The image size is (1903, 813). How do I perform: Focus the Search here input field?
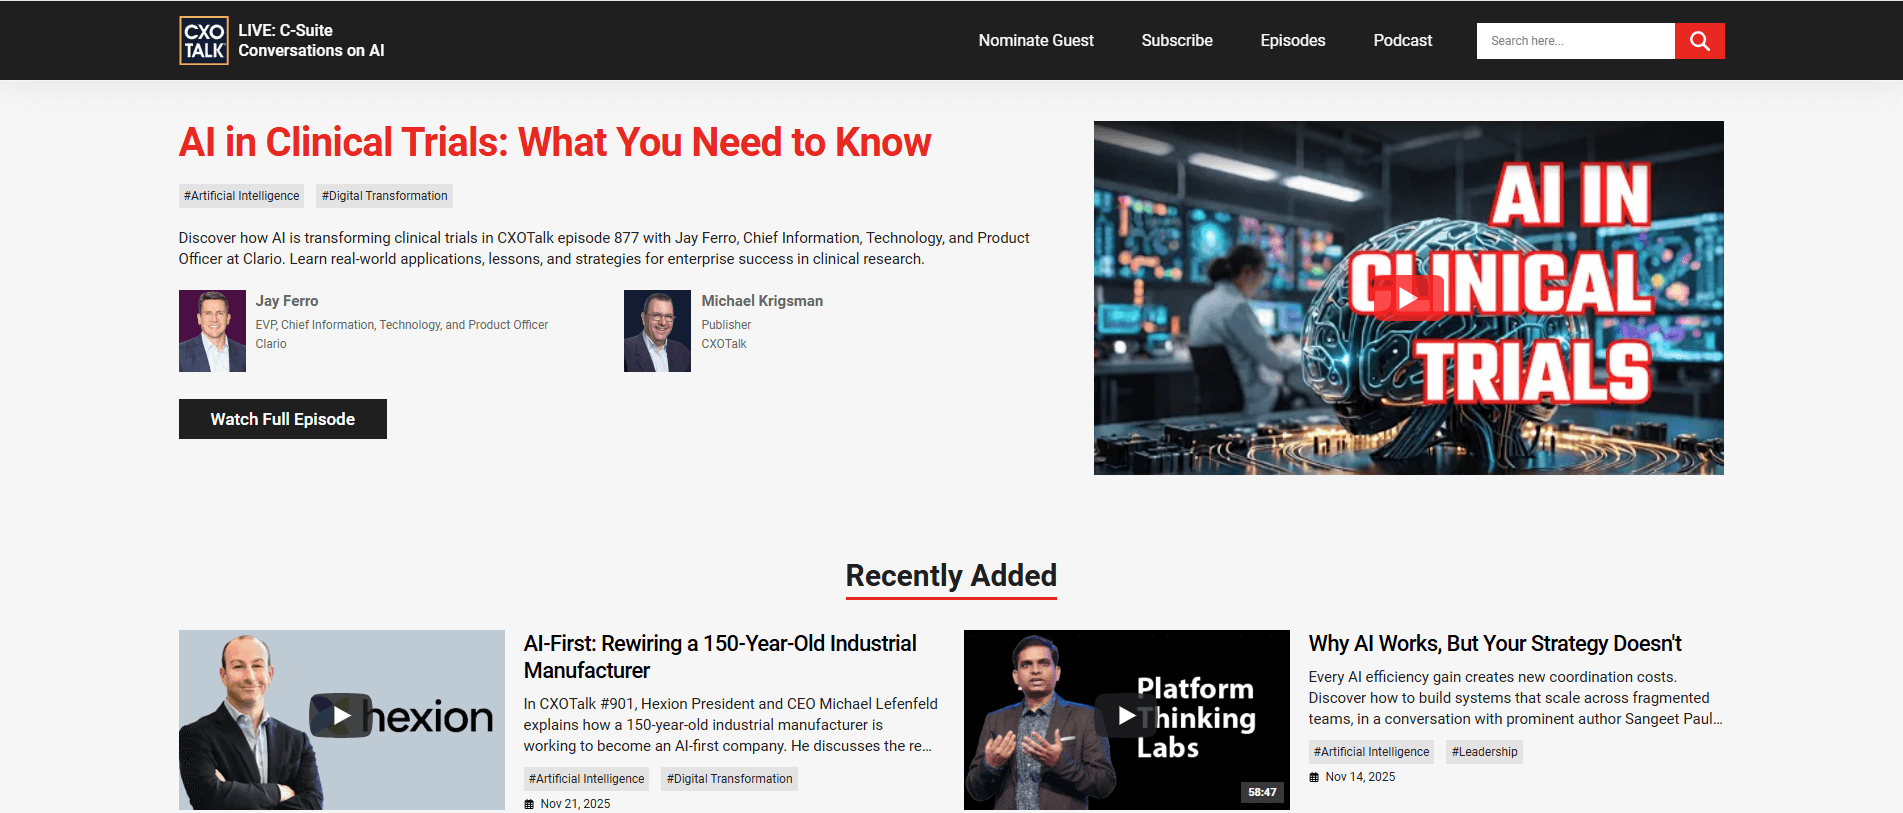pos(1575,41)
